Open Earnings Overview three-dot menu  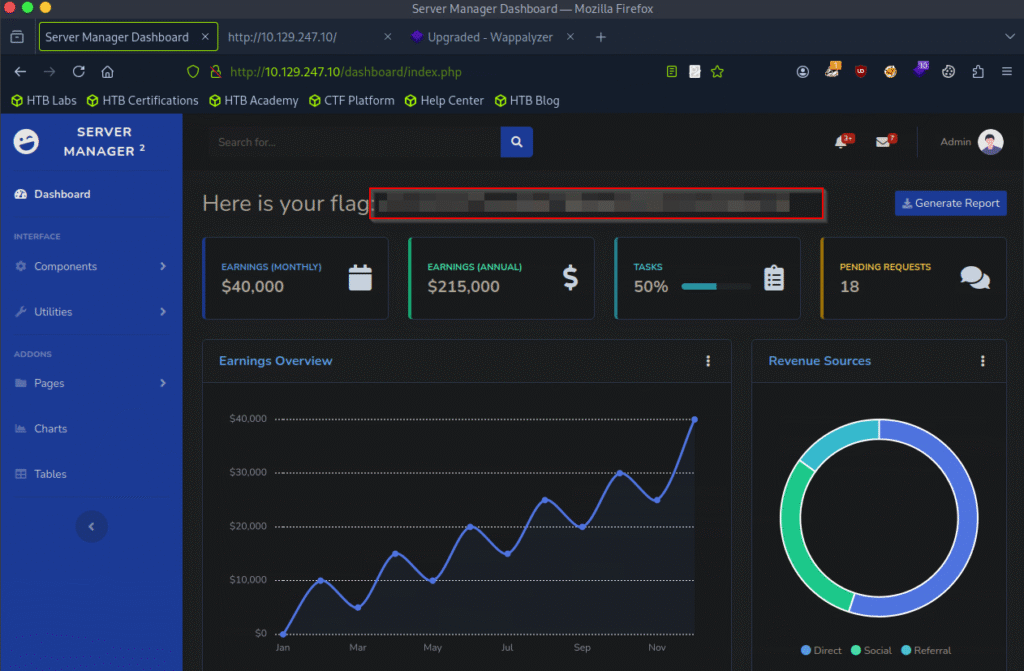(708, 361)
